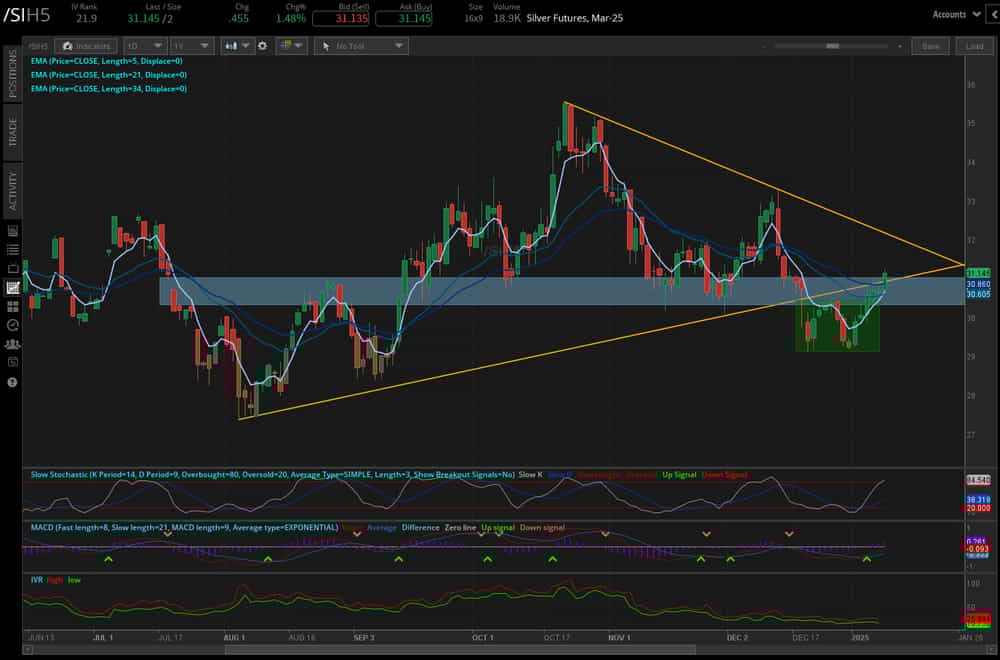Switch to the Positions side tab

tap(13, 76)
